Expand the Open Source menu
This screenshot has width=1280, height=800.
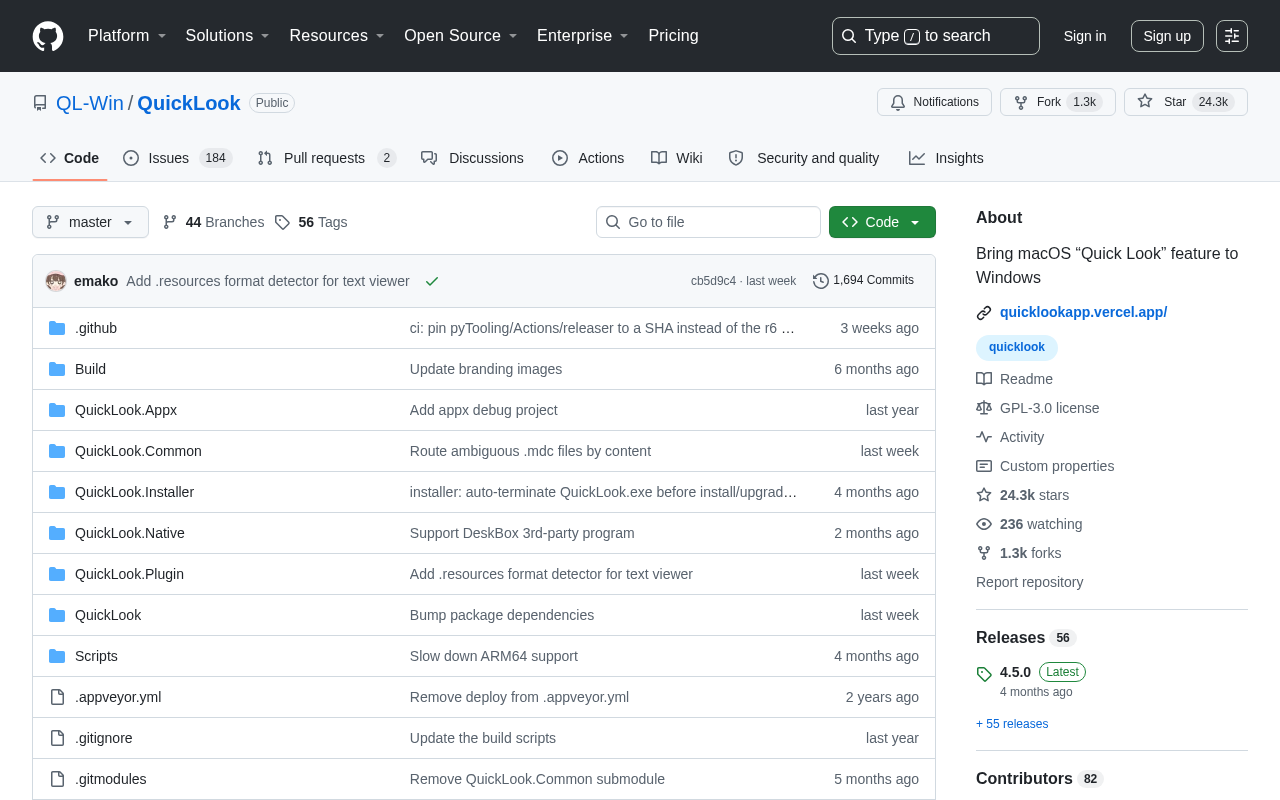click(x=461, y=36)
